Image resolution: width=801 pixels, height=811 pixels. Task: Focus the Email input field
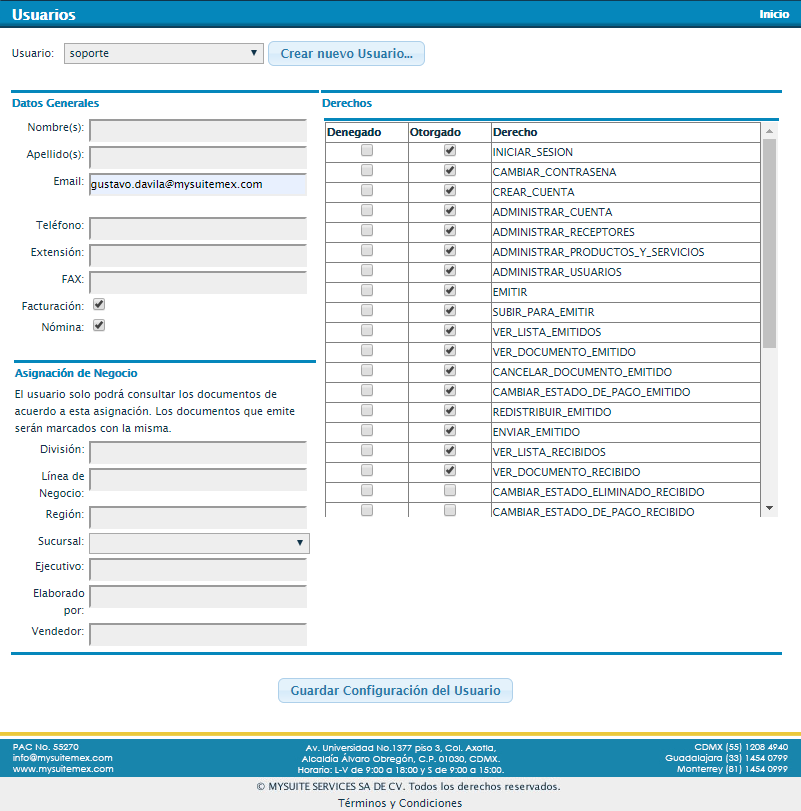(x=198, y=184)
